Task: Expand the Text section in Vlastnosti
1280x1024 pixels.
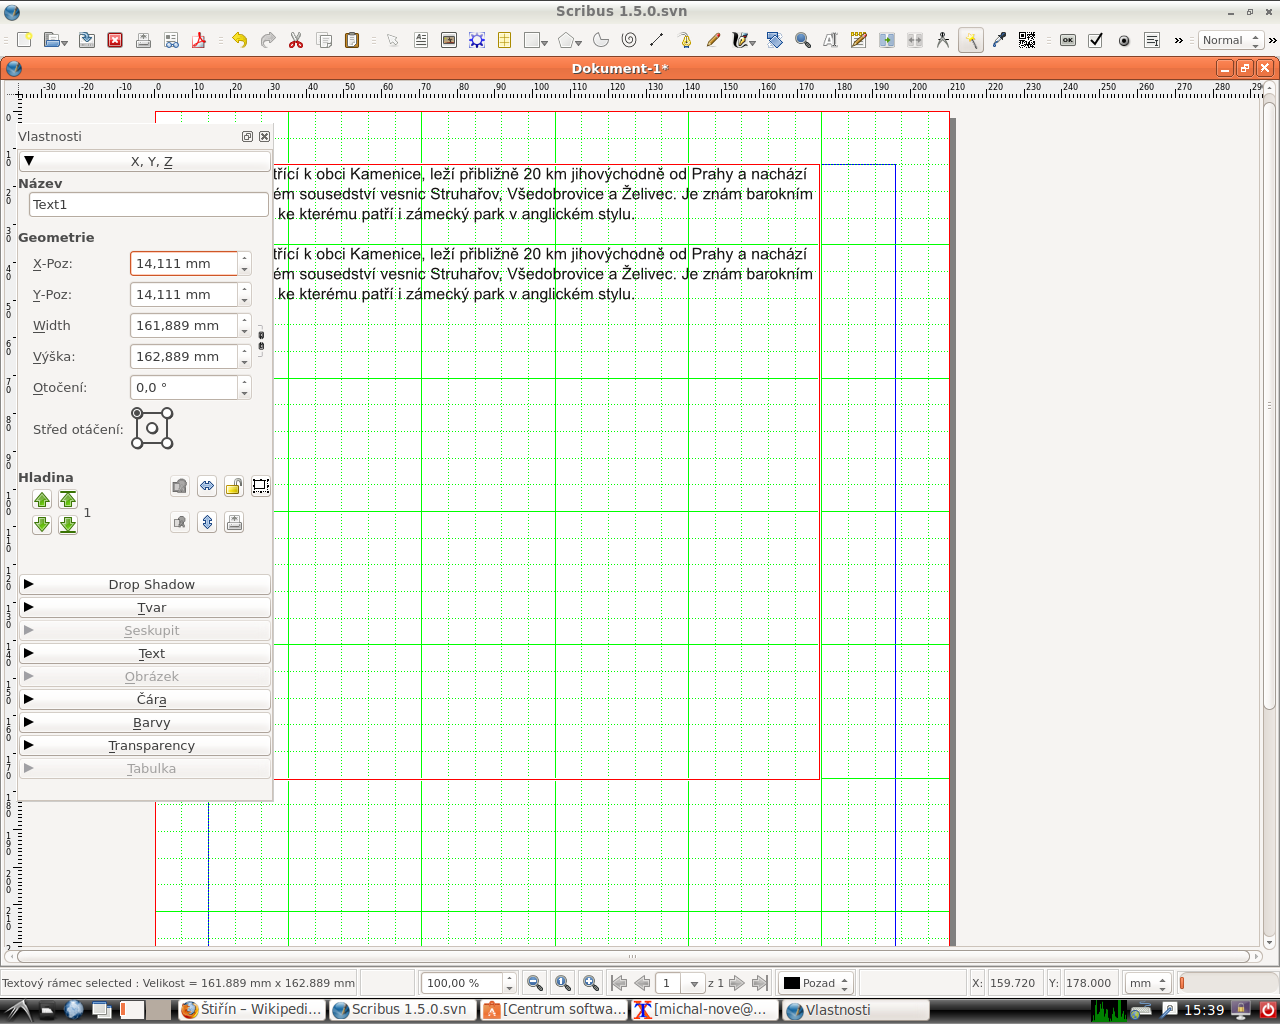Action: pyautogui.click(x=150, y=653)
